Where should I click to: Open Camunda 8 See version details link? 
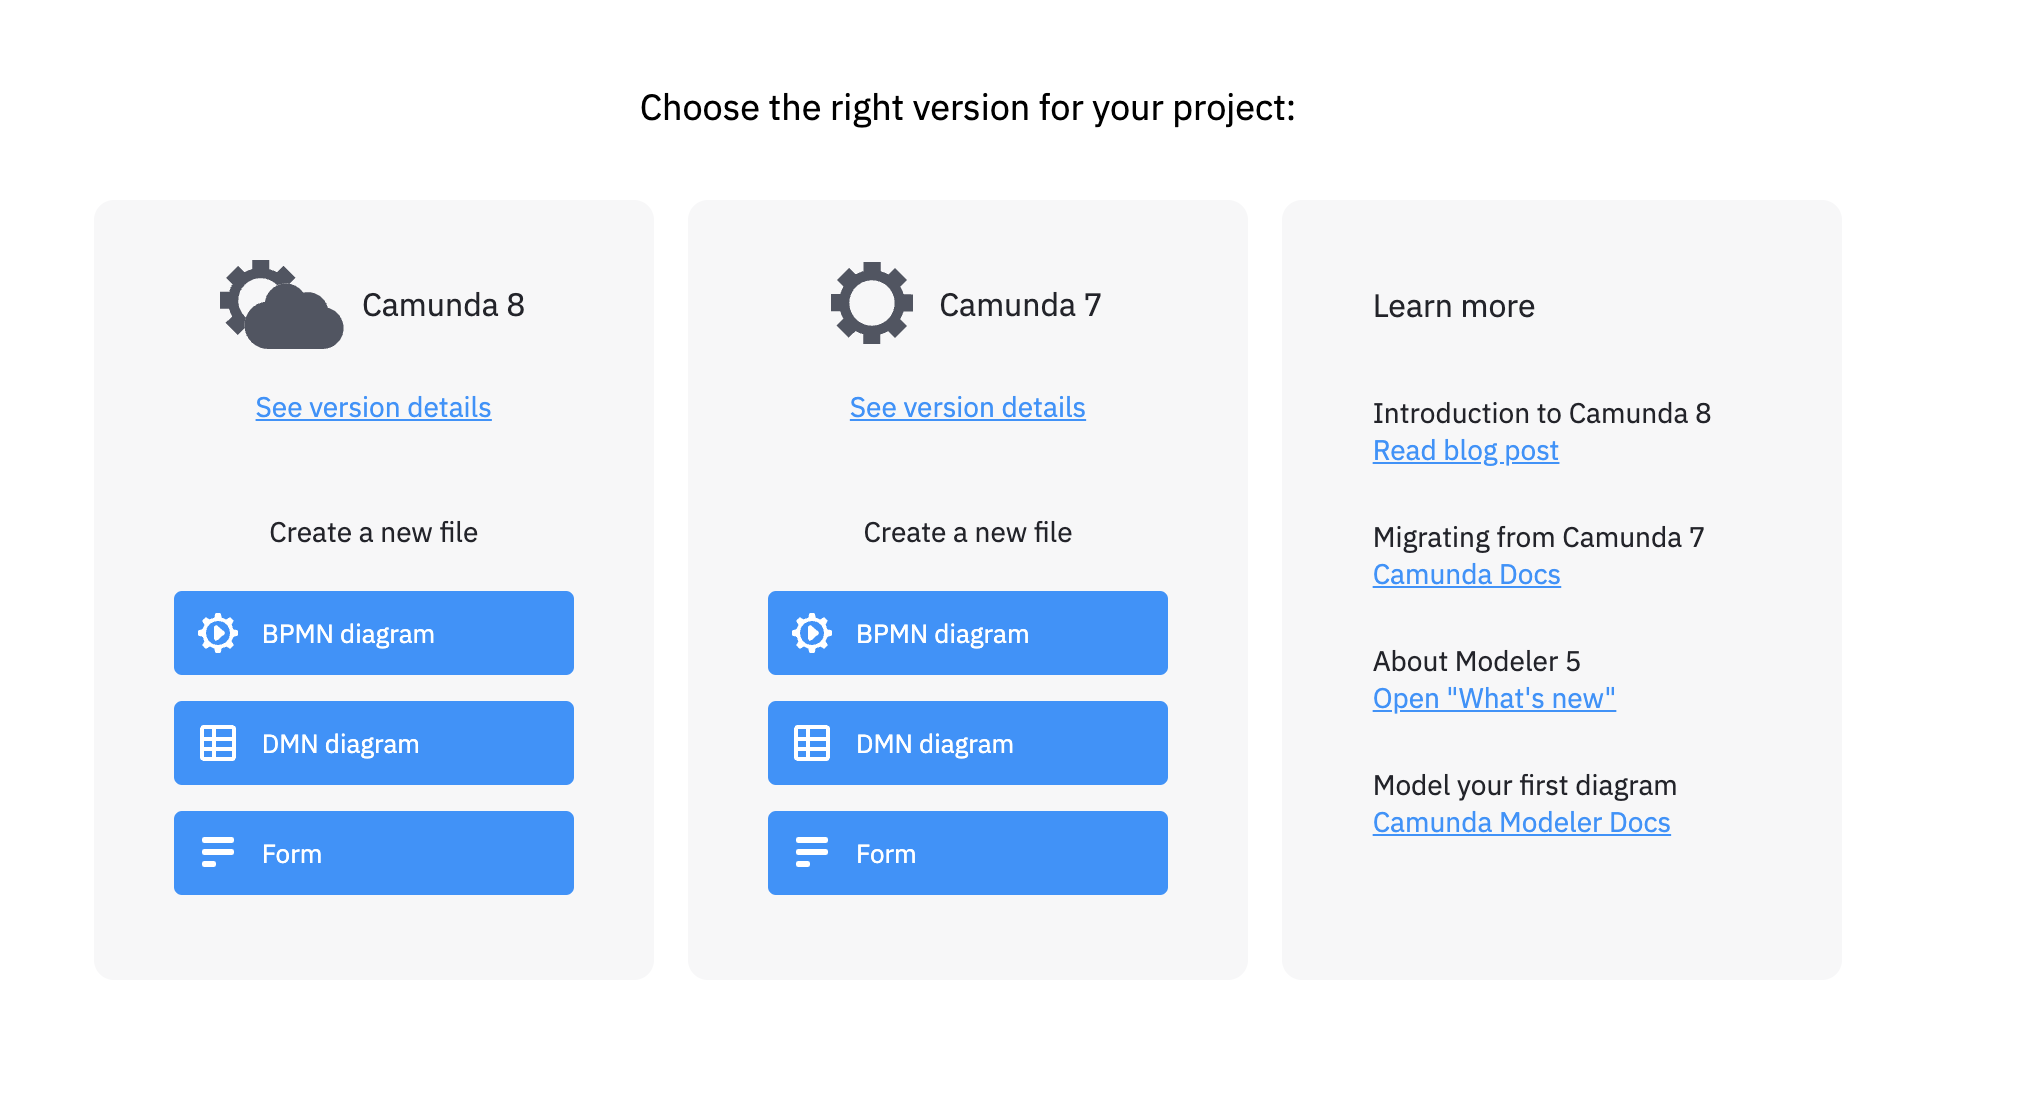tap(373, 408)
